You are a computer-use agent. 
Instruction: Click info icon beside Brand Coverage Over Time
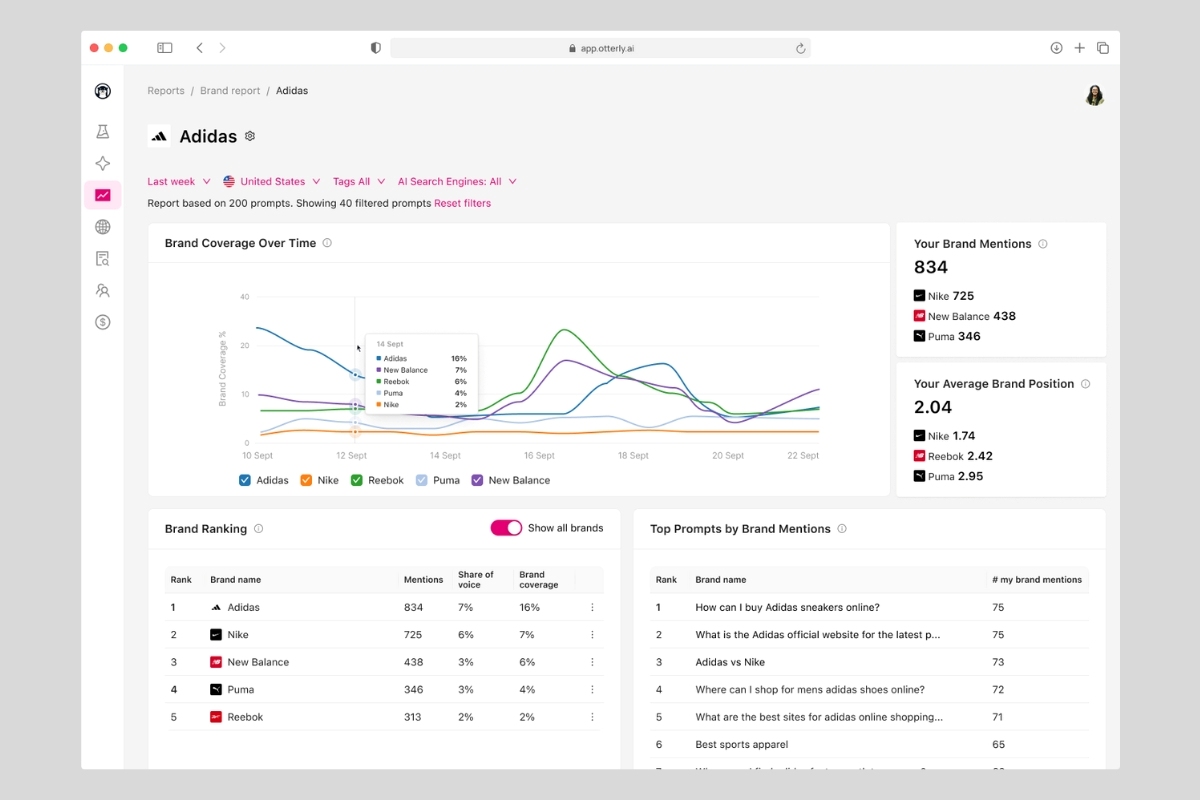click(x=327, y=243)
